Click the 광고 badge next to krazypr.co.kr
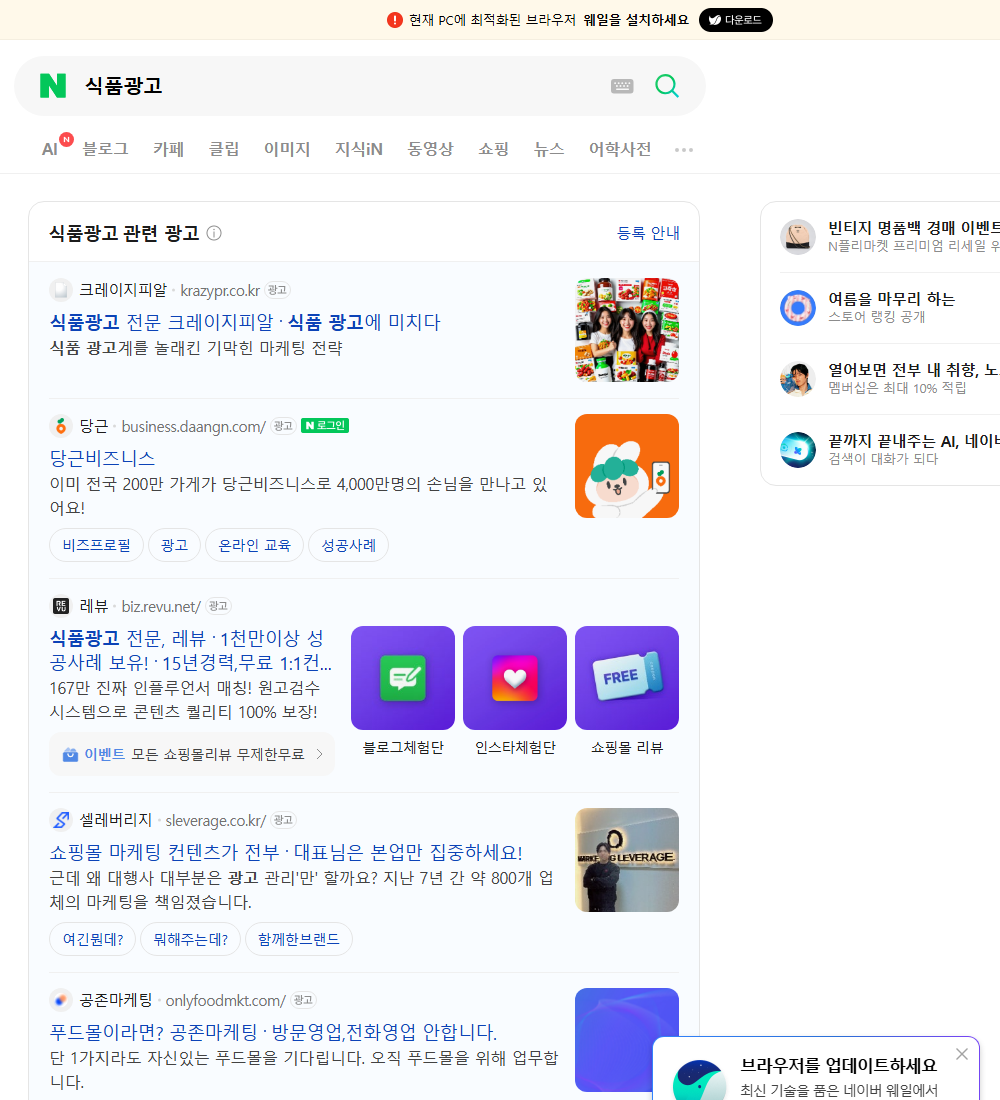1000x1100 pixels. click(277, 290)
